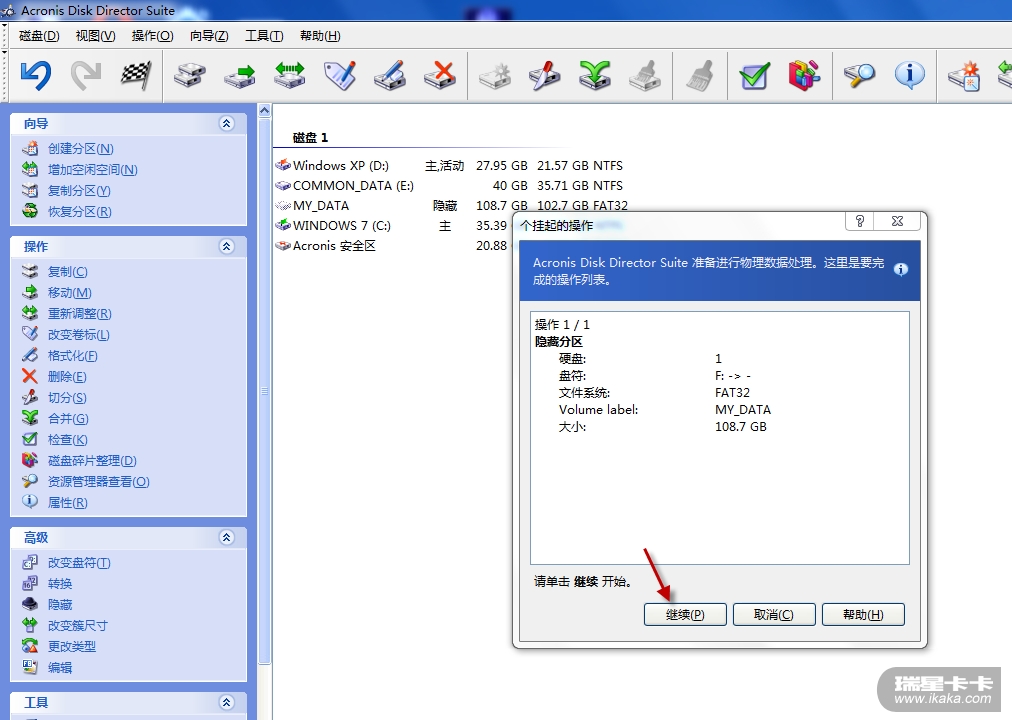Click 增加空闲空间(N) wizard link
1012x720 pixels.
tap(92, 170)
